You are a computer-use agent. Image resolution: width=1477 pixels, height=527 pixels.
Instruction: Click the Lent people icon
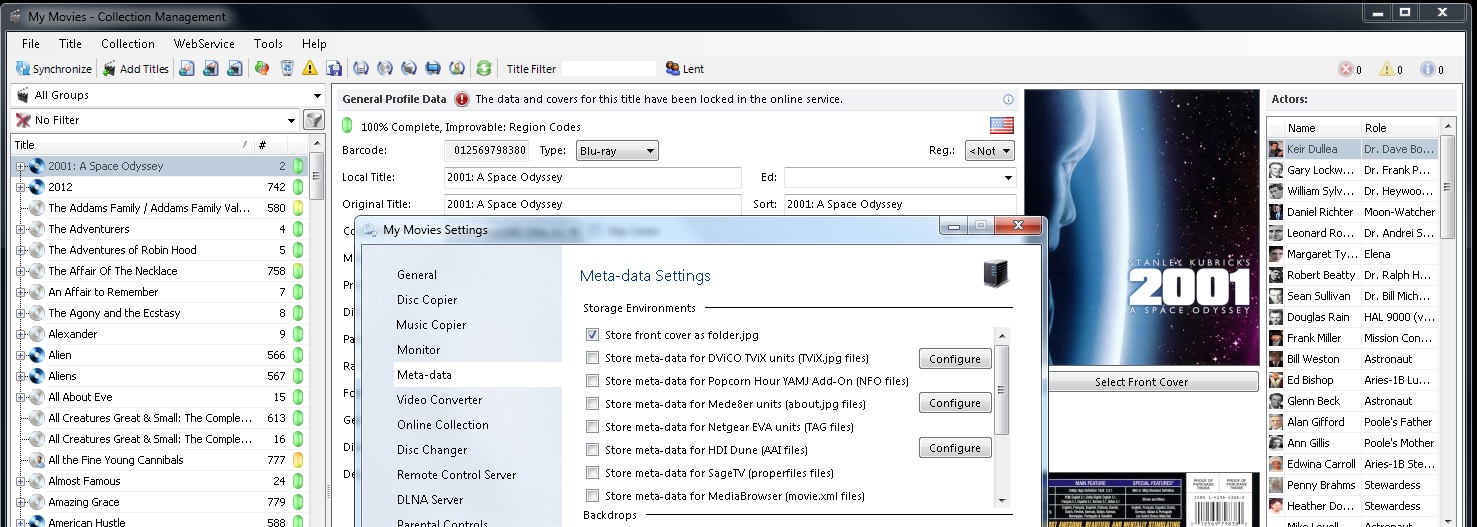673,69
